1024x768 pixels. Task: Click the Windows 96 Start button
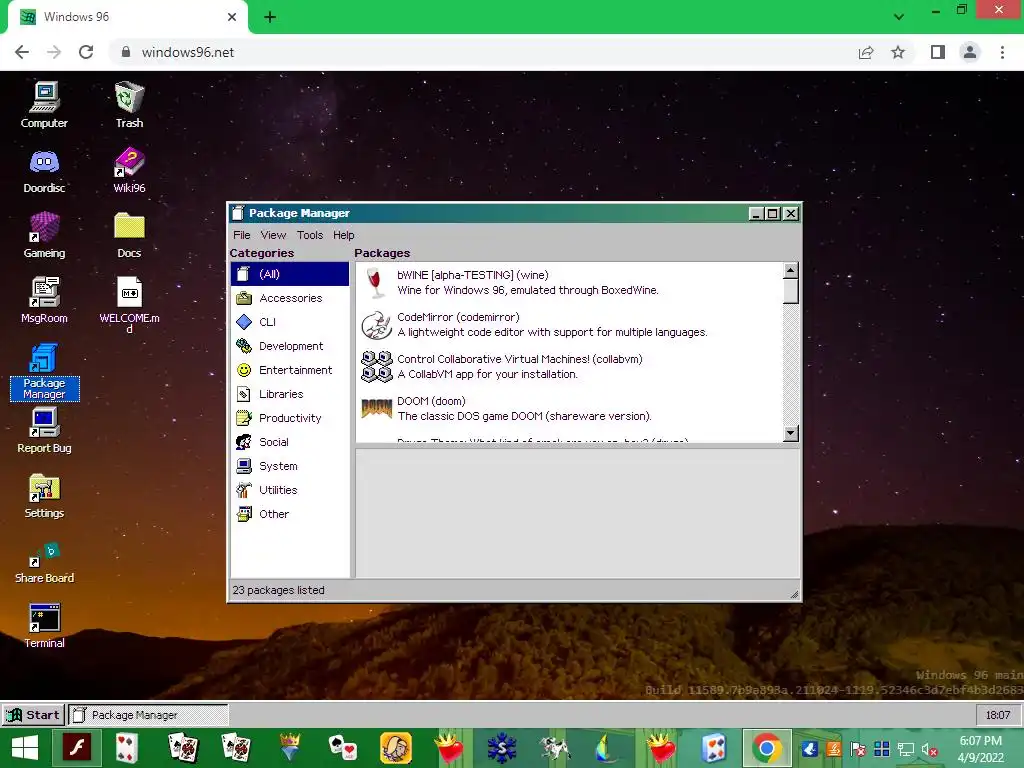point(33,715)
